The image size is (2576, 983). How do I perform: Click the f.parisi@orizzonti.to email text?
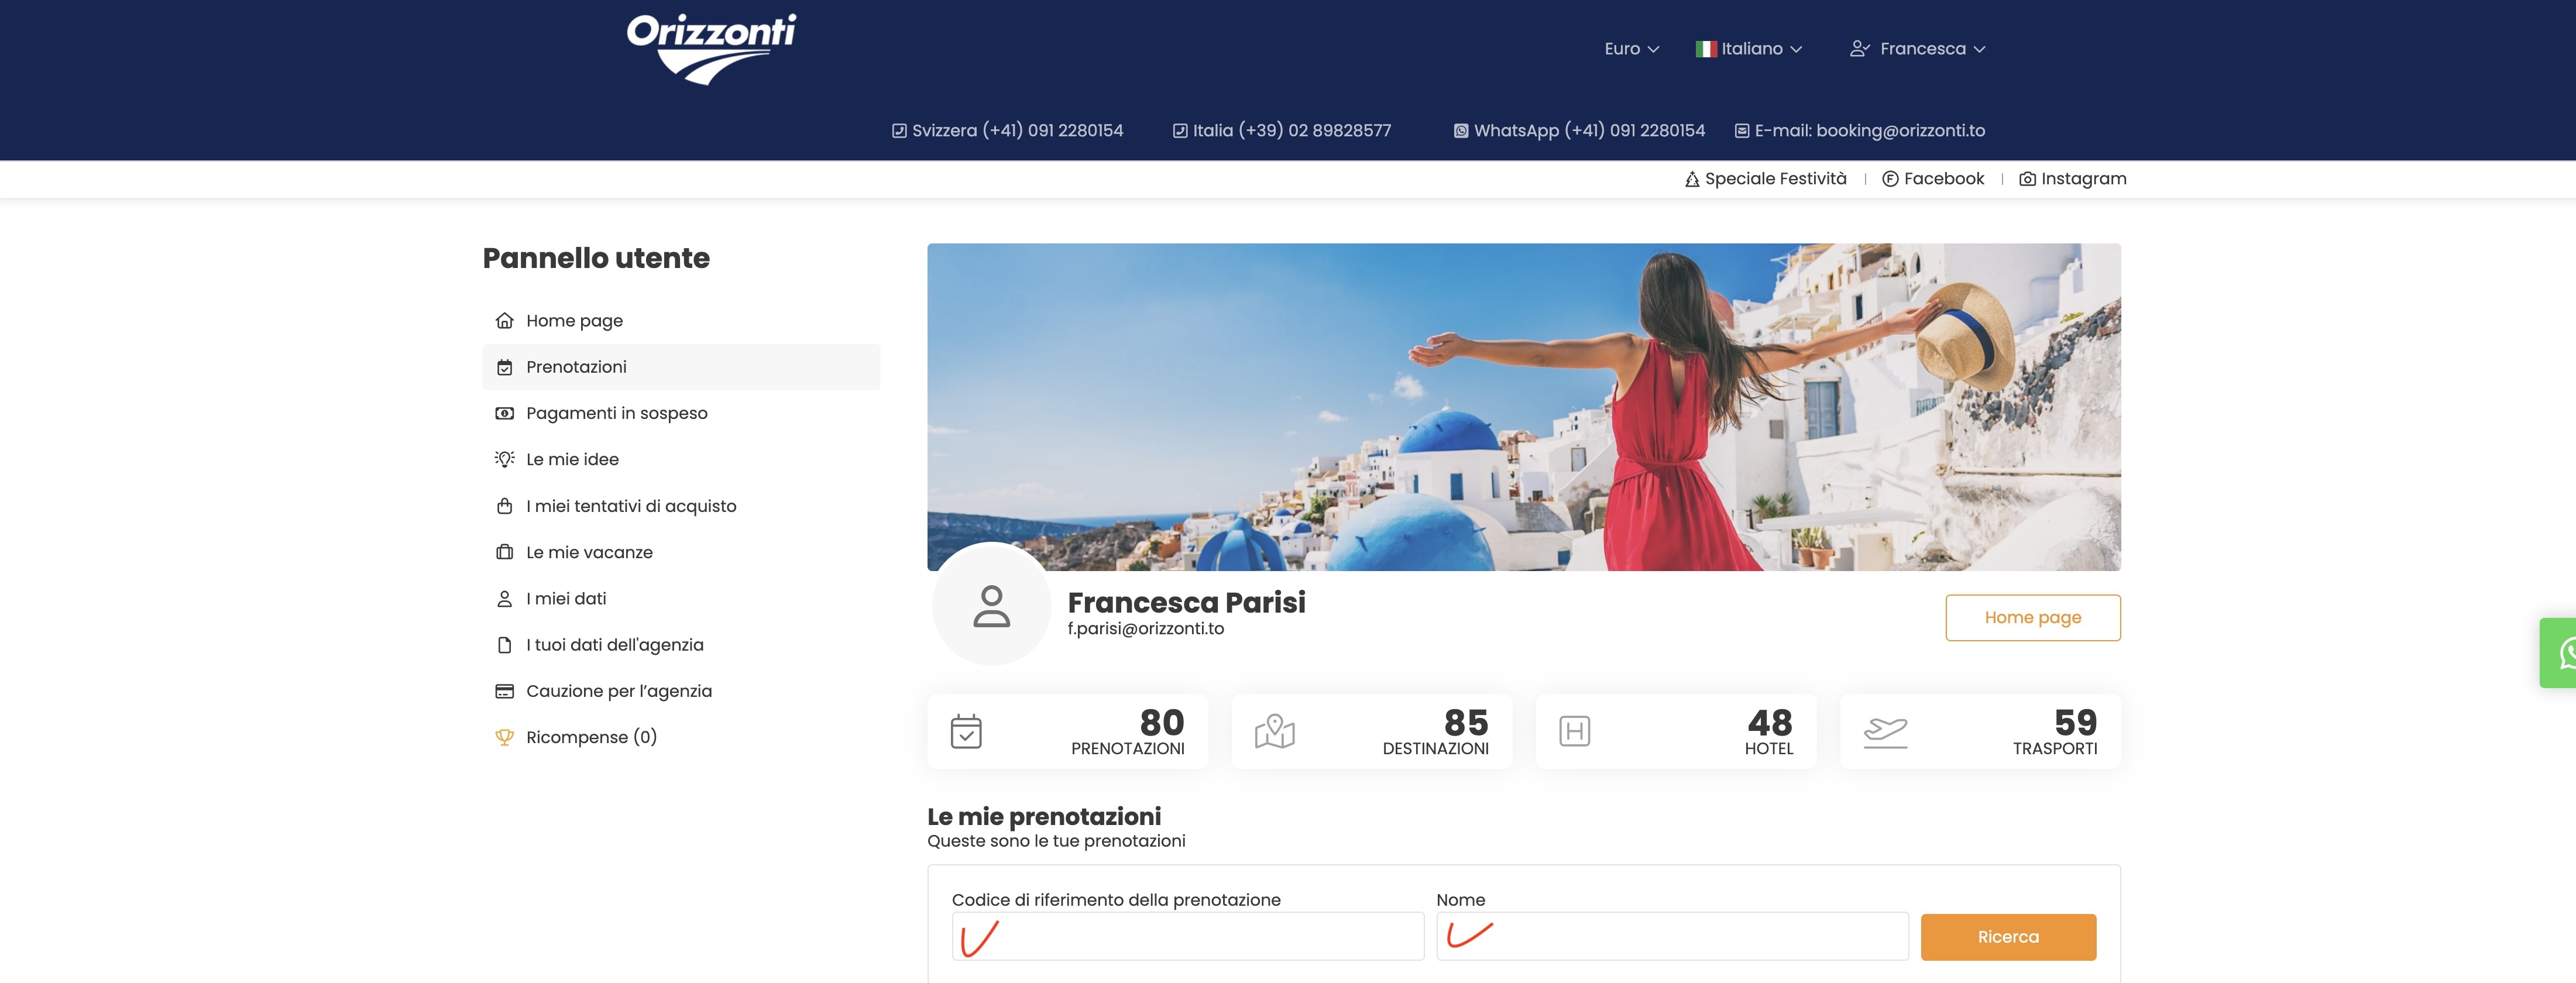tap(1145, 629)
